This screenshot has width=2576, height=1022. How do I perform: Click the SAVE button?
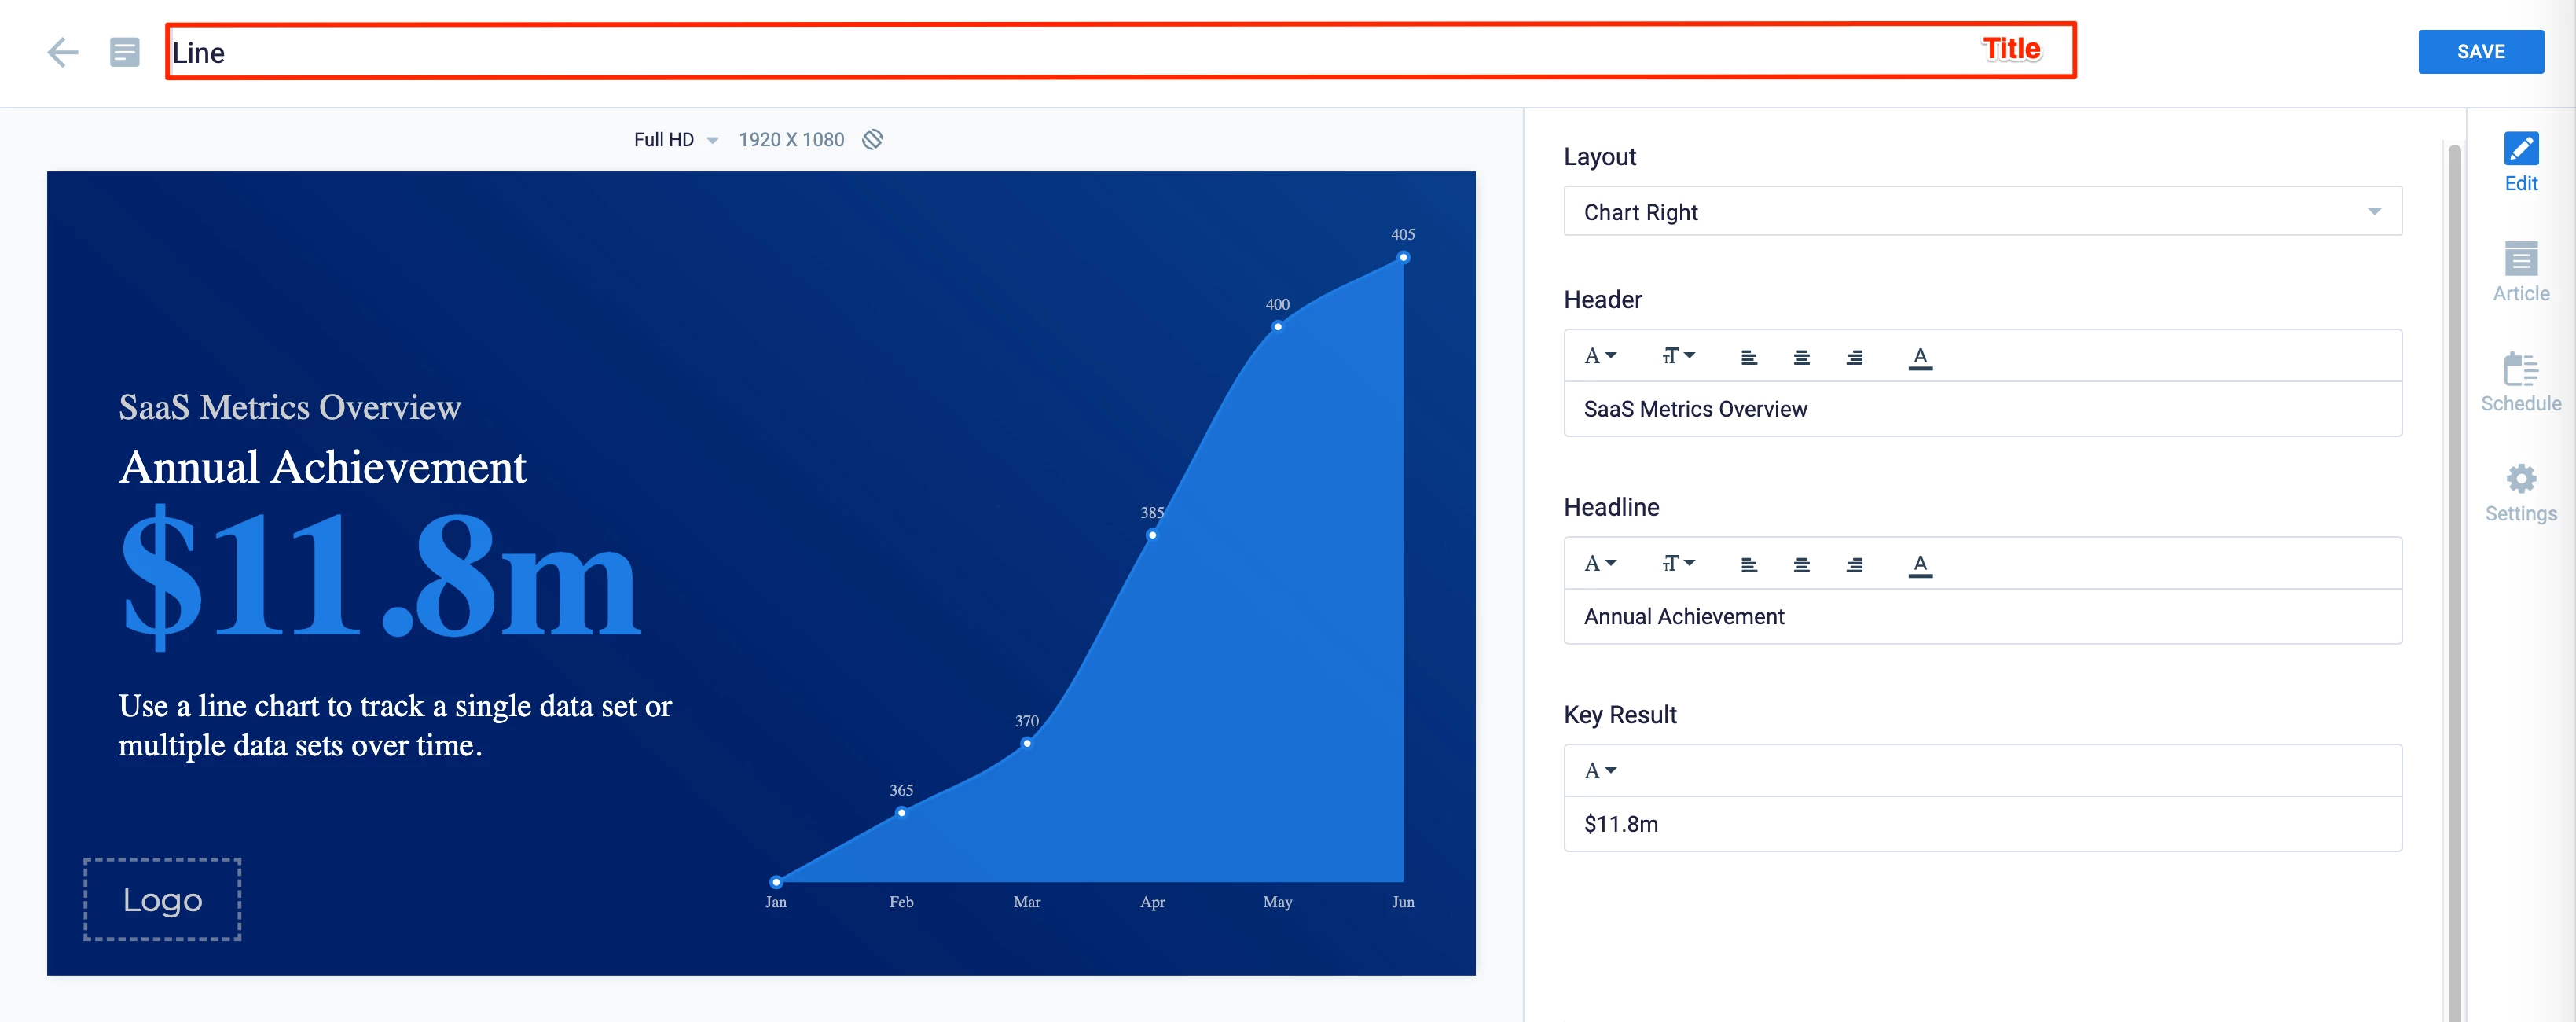coord(2480,52)
